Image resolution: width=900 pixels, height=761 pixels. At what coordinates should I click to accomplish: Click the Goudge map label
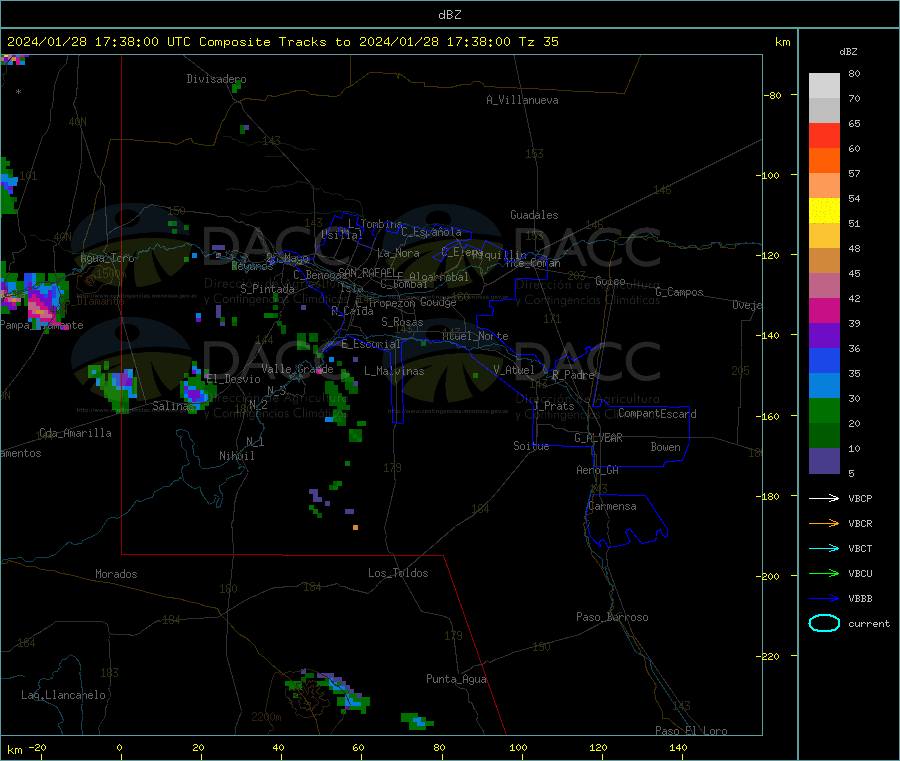click(438, 302)
